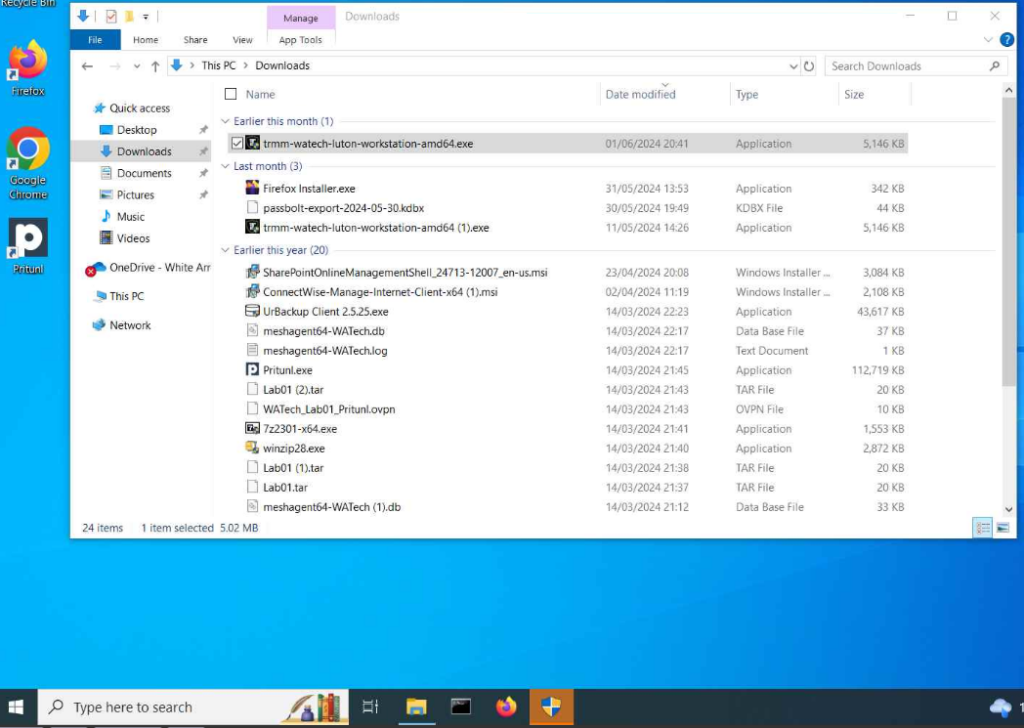Screen dimensions: 1024x728
Task: Open the View ribbon tab
Action: click(x=242, y=40)
